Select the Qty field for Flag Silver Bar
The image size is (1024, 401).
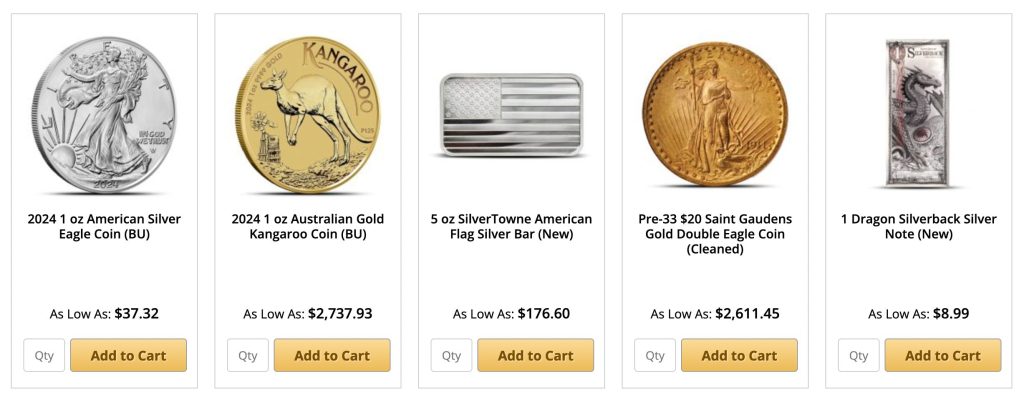452,355
